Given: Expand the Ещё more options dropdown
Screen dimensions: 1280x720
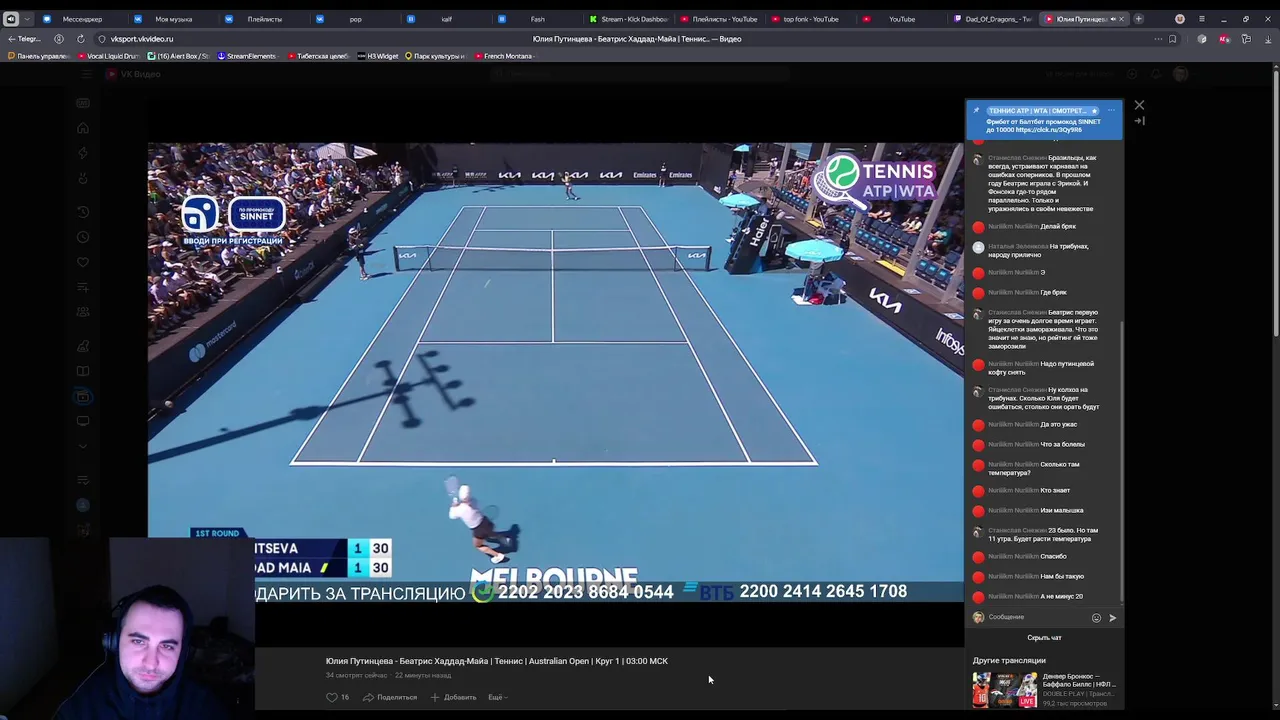Looking at the screenshot, I should click(x=497, y=697).
